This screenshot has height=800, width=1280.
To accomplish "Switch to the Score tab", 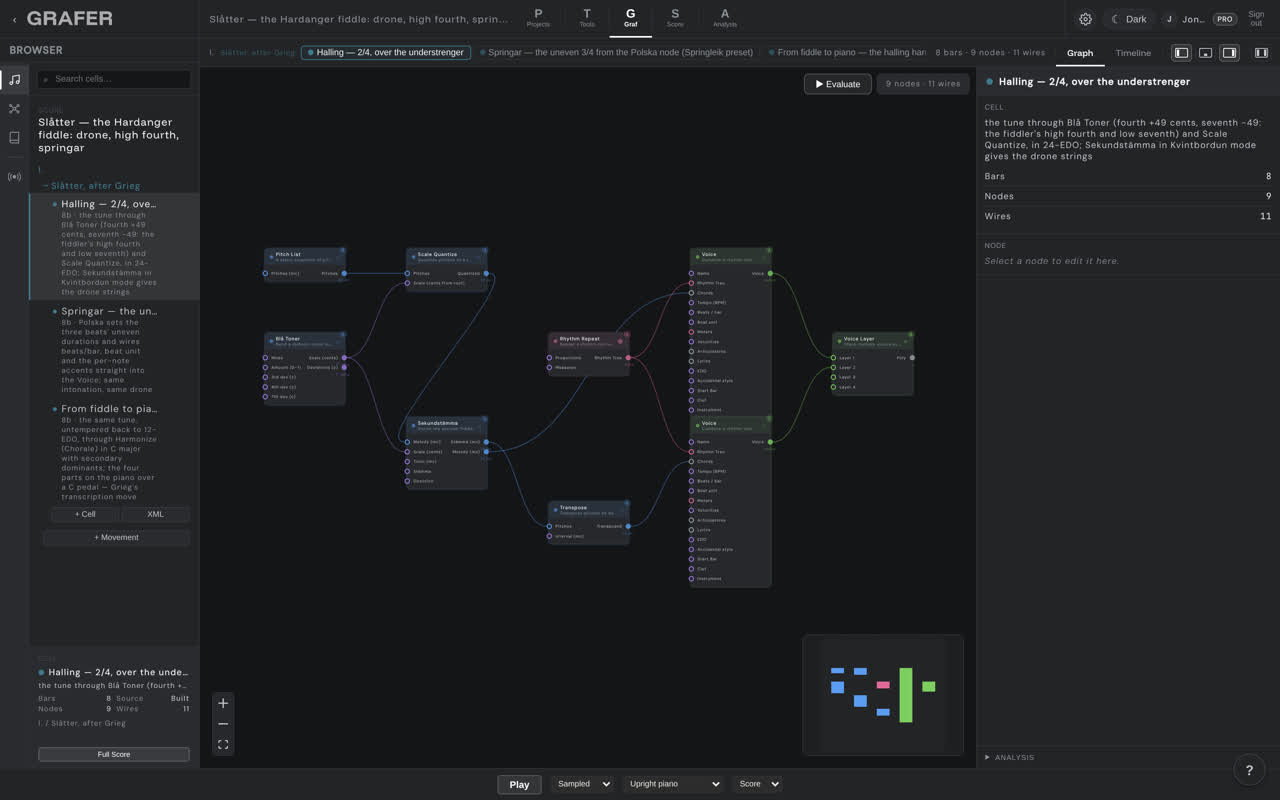I will point(675,18).
